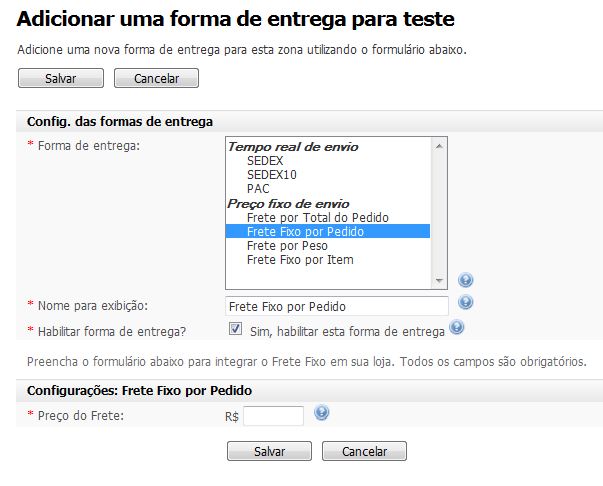
Task: Open help icon beside Forma de entrega list
Action: point(465,280)
